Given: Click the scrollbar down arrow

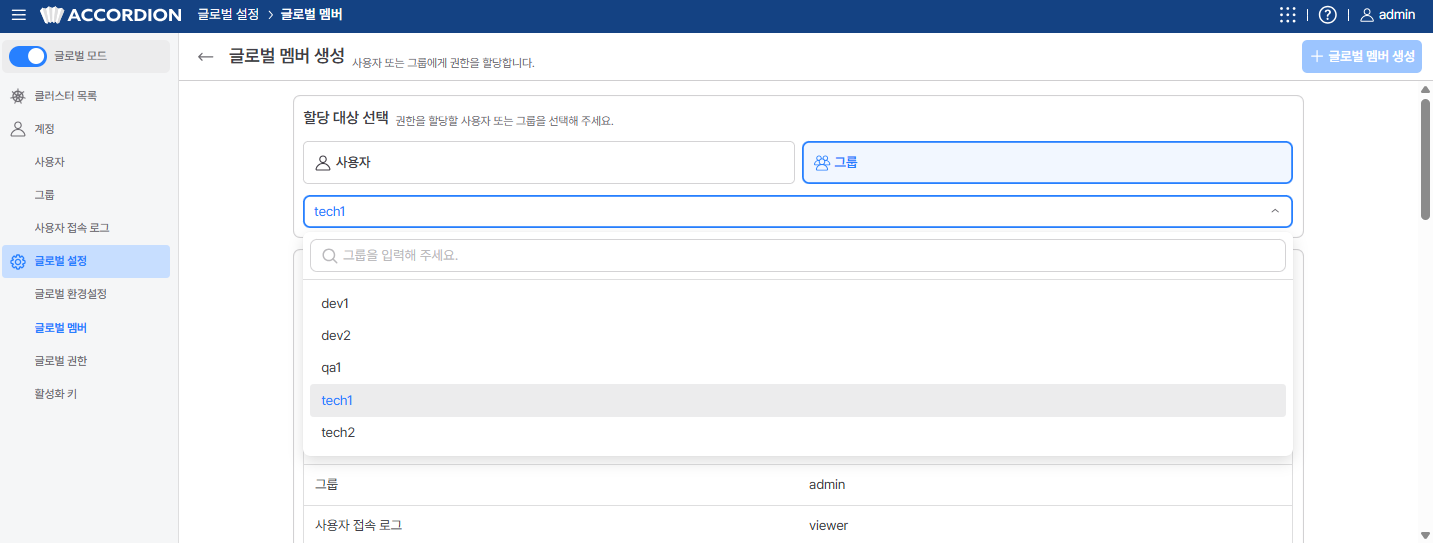Looking at the screenshot, I should point(1426,535).
